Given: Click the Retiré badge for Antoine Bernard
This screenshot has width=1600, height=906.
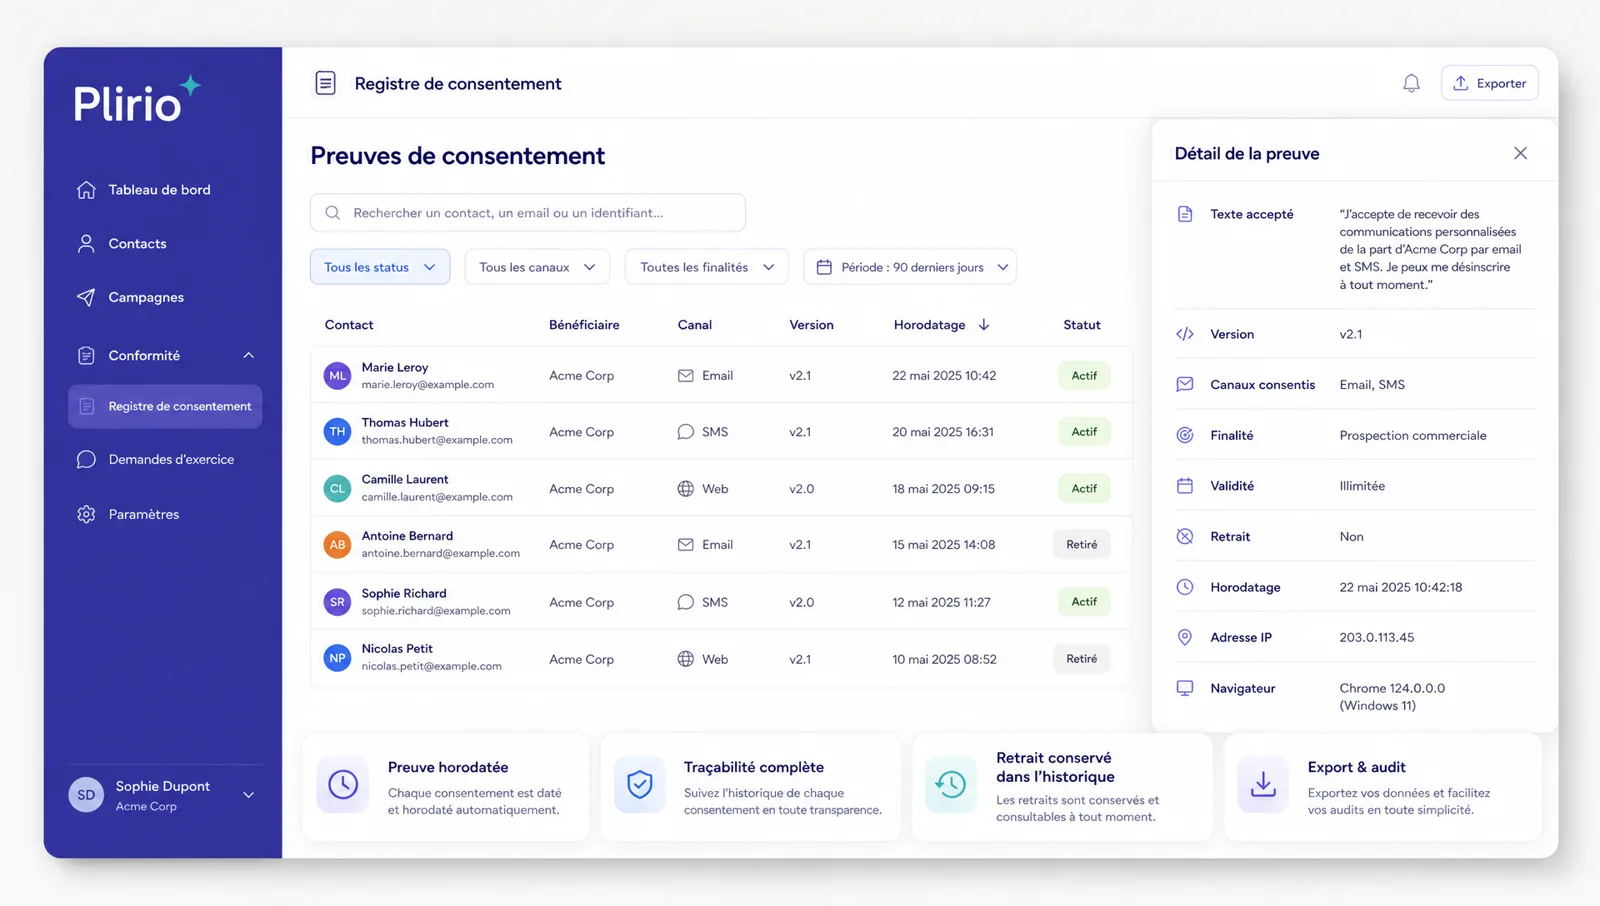Looking at the screenshot, I should click(x=1082, y=545).
